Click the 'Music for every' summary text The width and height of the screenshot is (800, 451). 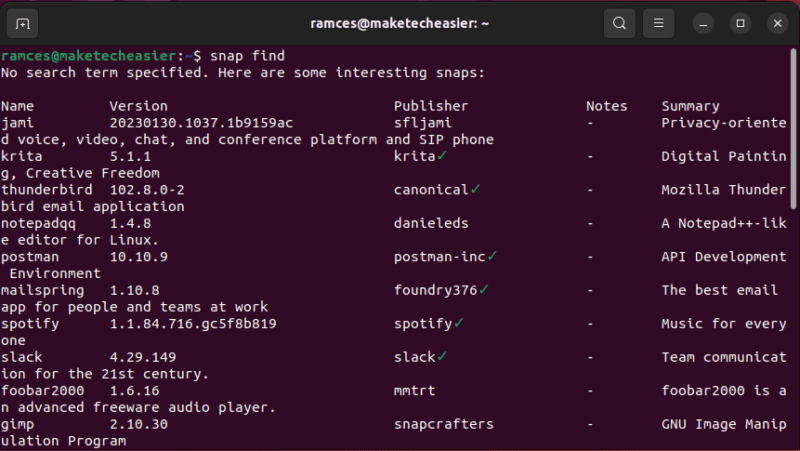coord(723,324)
